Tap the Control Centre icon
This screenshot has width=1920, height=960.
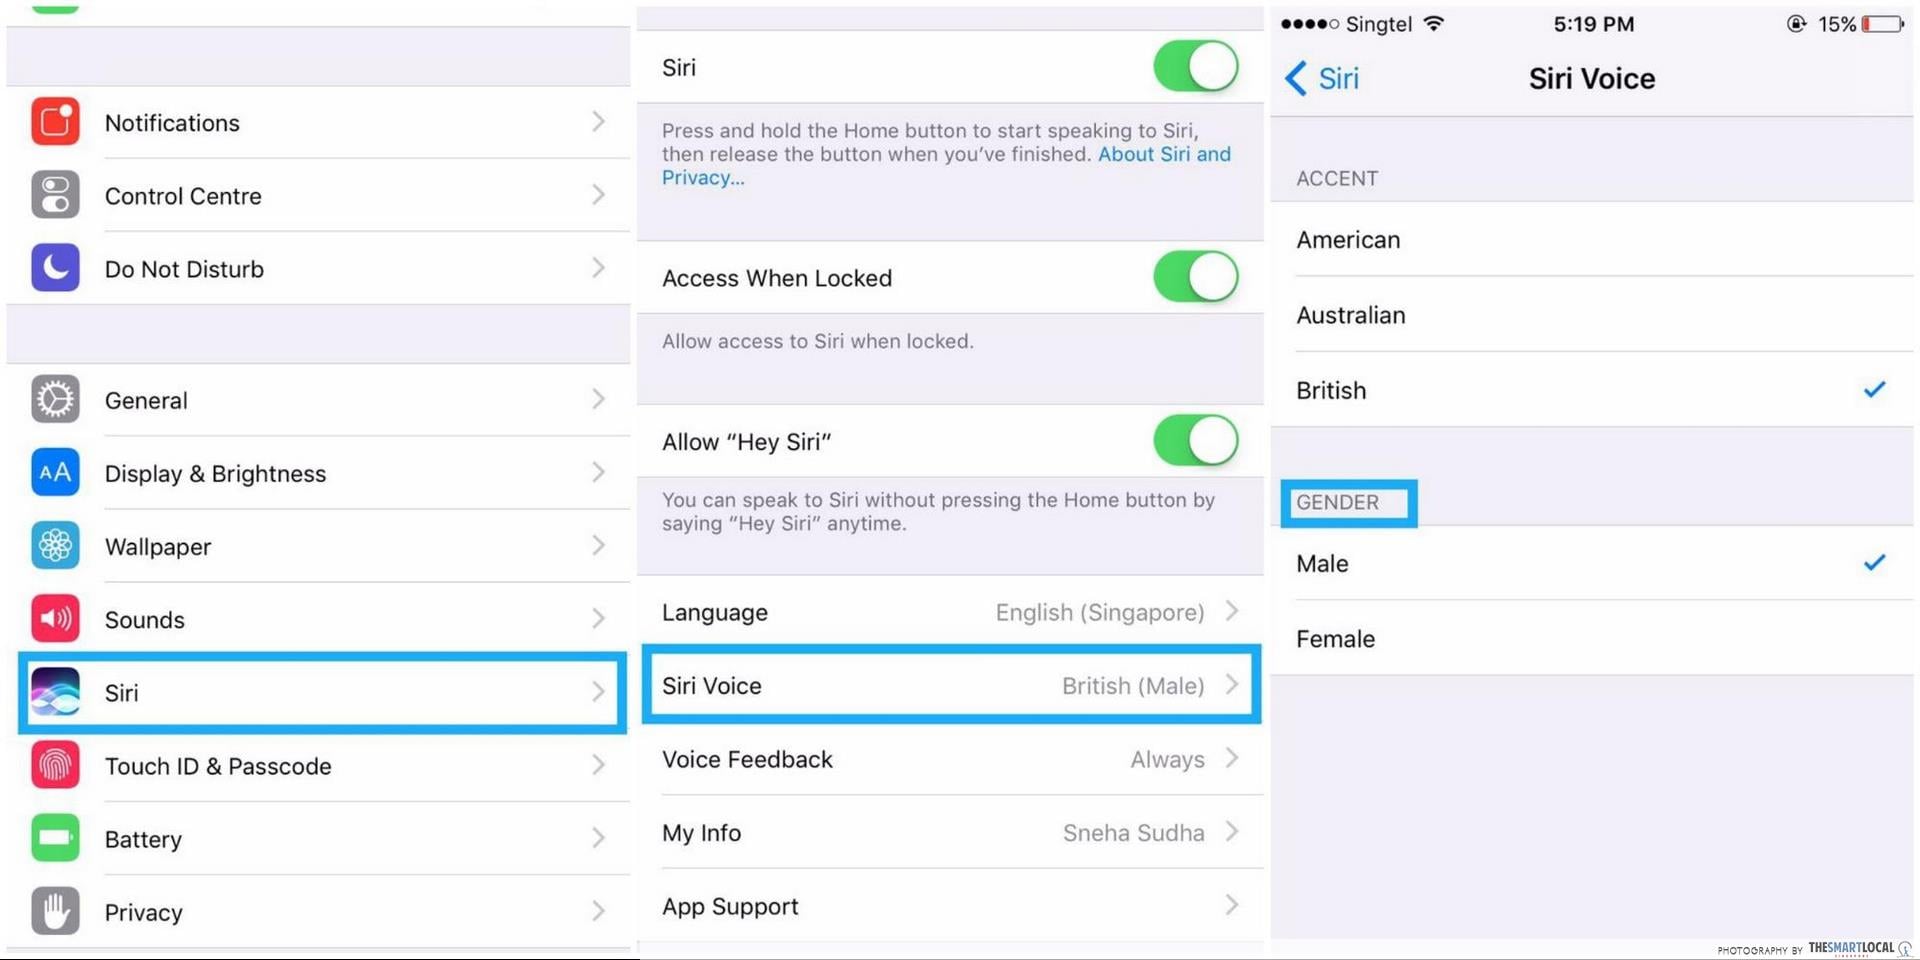[55, 195]
